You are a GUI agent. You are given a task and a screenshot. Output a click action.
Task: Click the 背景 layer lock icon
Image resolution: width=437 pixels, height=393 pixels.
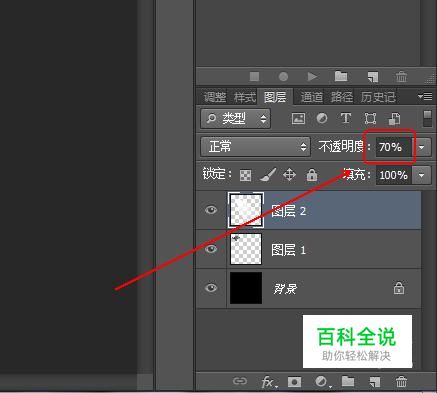[x=399, y=288]
